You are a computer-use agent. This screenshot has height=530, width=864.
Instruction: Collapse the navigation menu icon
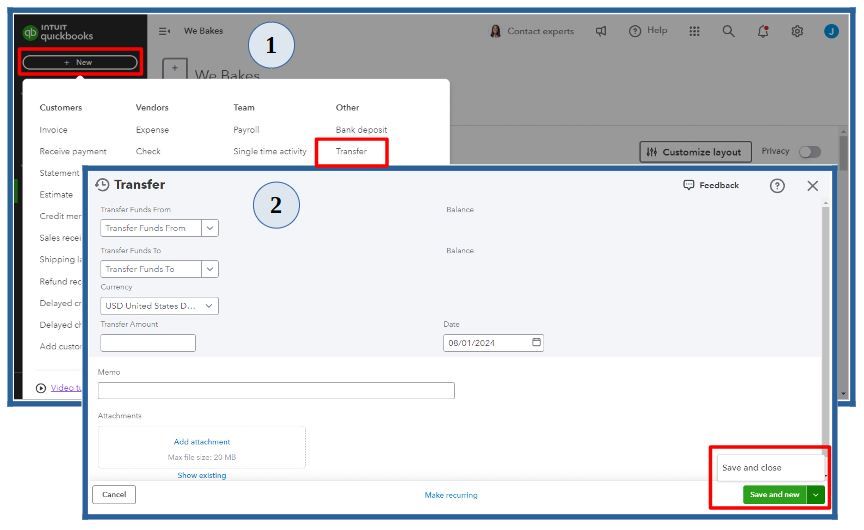[x=164, y=31]
